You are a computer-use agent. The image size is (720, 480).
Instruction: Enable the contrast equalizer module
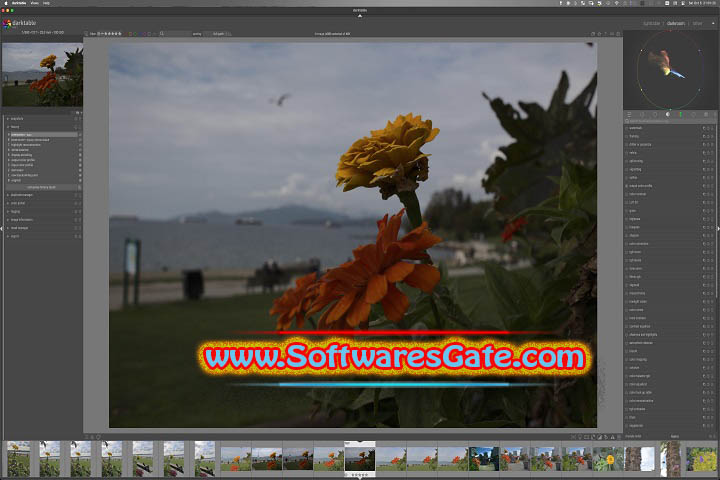pyautogui.click(x=626, y=327)
